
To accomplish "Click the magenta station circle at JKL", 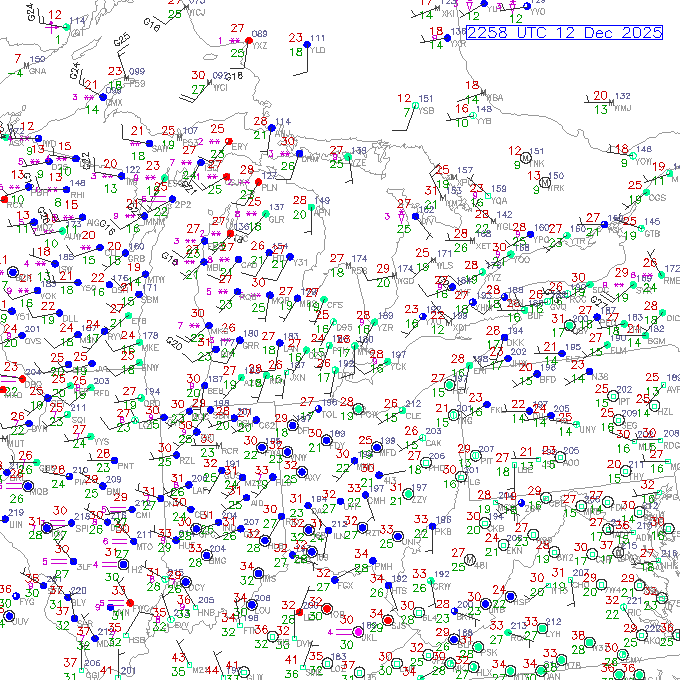I will point(358,632).
